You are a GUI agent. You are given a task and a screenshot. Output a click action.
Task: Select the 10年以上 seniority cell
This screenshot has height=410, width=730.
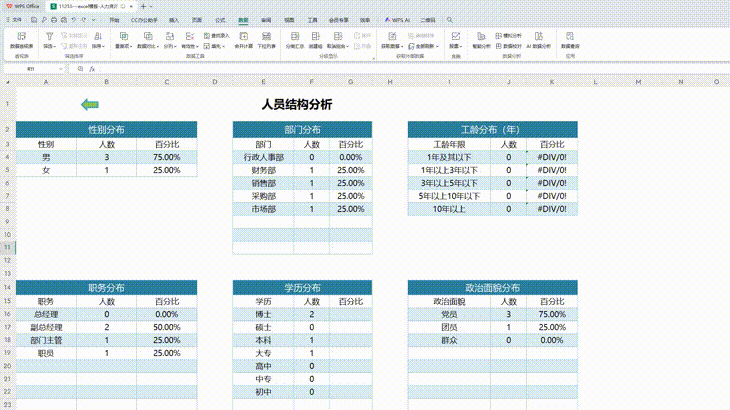[449, 209]
